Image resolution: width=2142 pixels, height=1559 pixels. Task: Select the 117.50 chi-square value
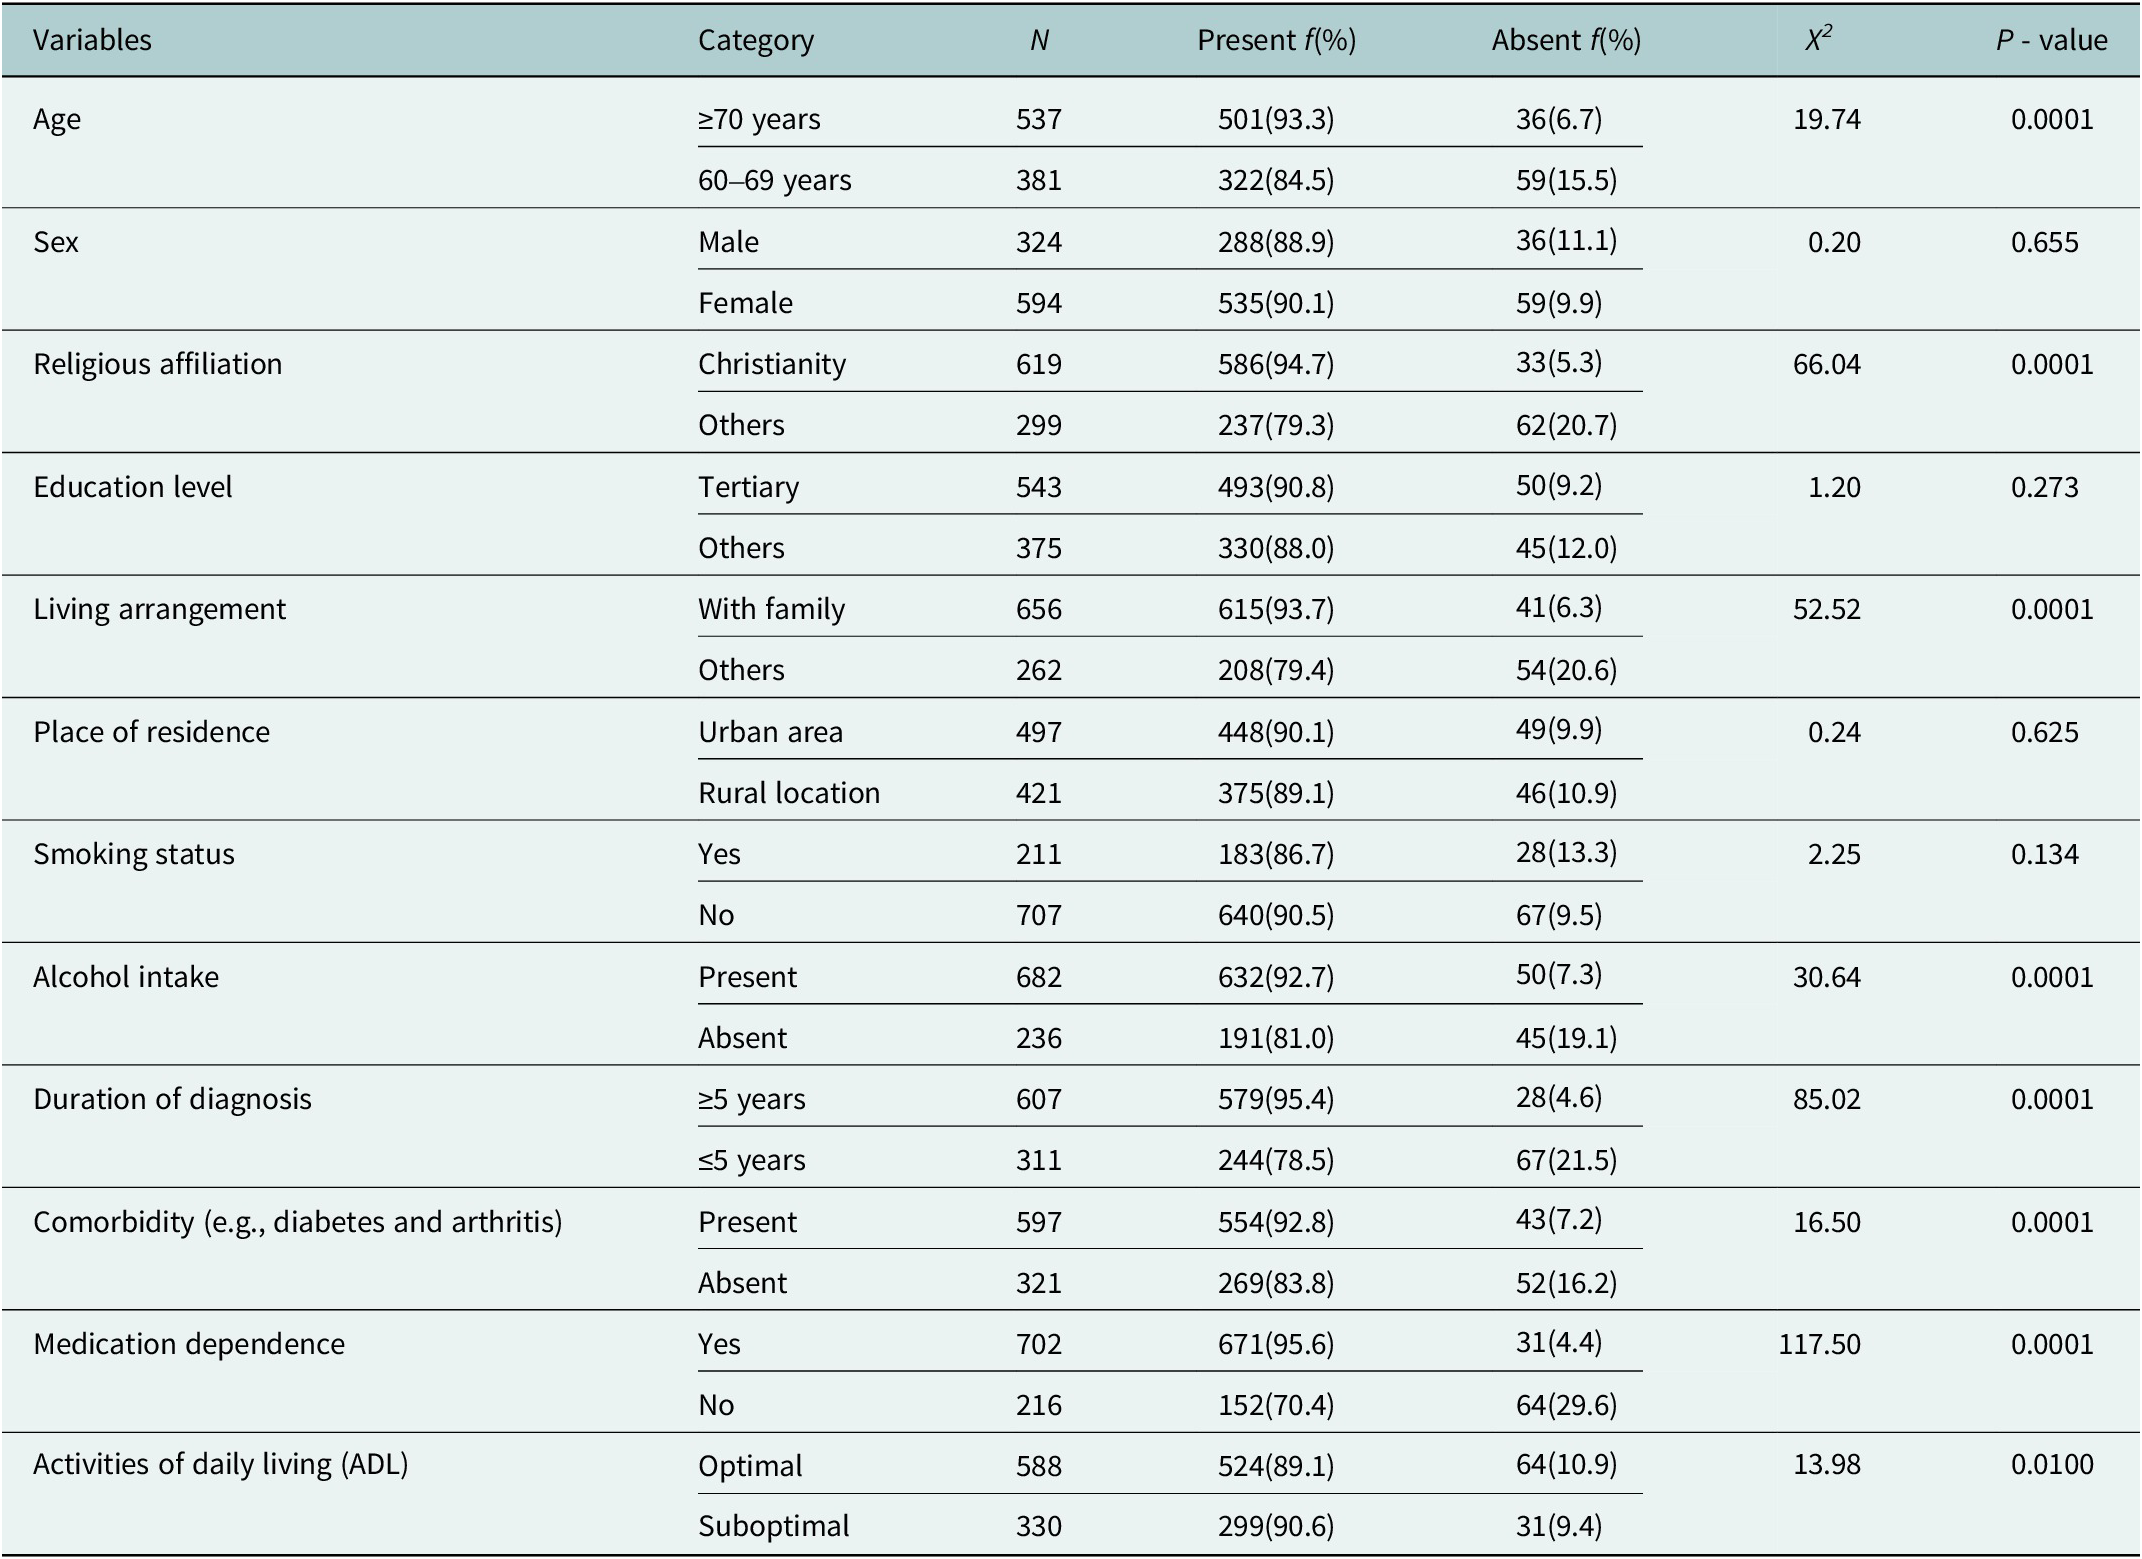(1820, 1344)
